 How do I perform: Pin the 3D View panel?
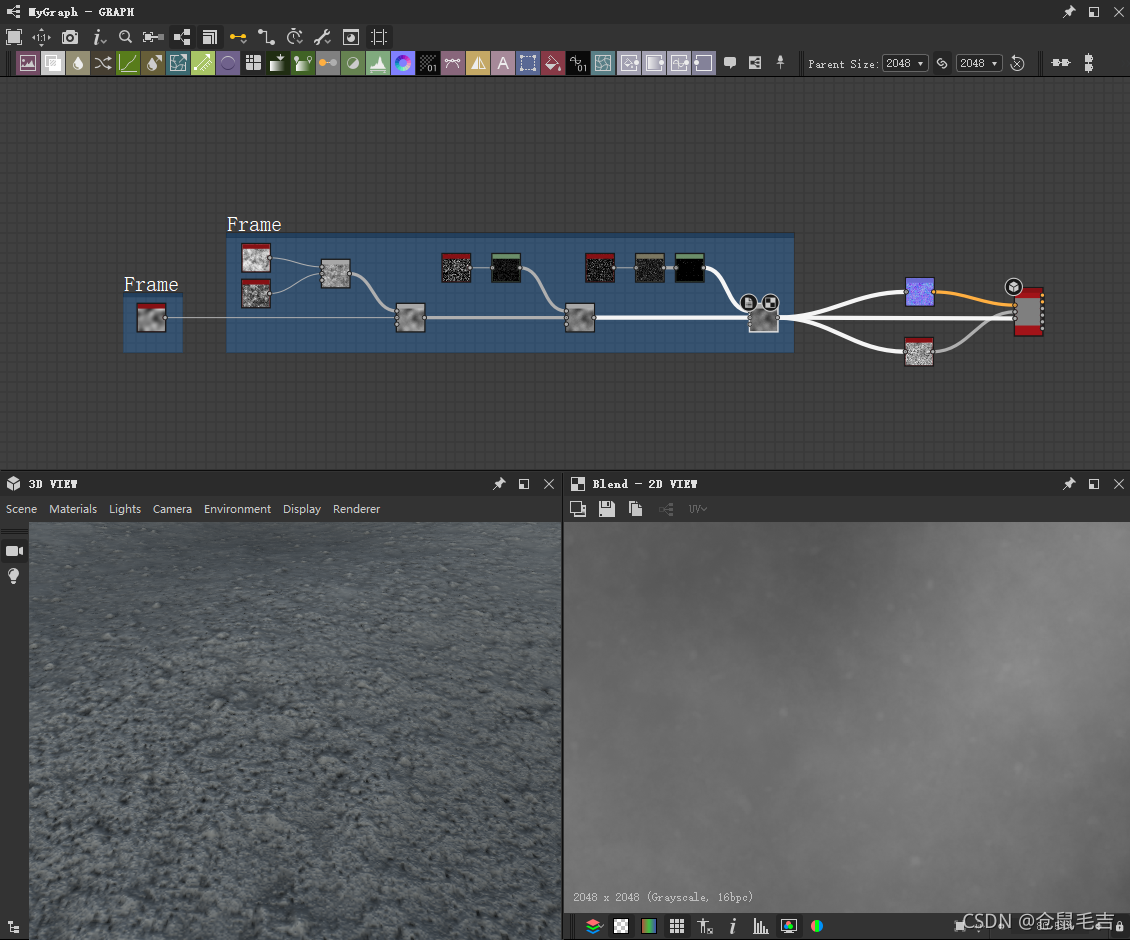coord(499,484)
